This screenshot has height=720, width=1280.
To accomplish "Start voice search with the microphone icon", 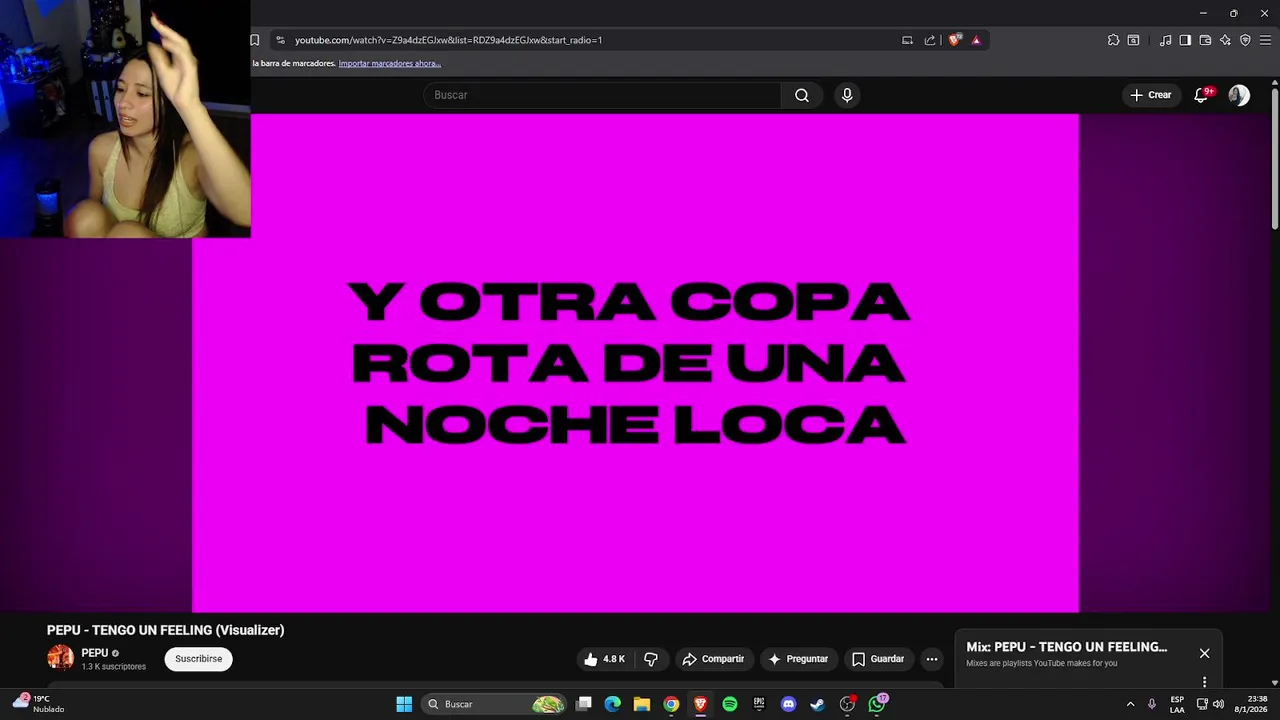I will [847, 95].
